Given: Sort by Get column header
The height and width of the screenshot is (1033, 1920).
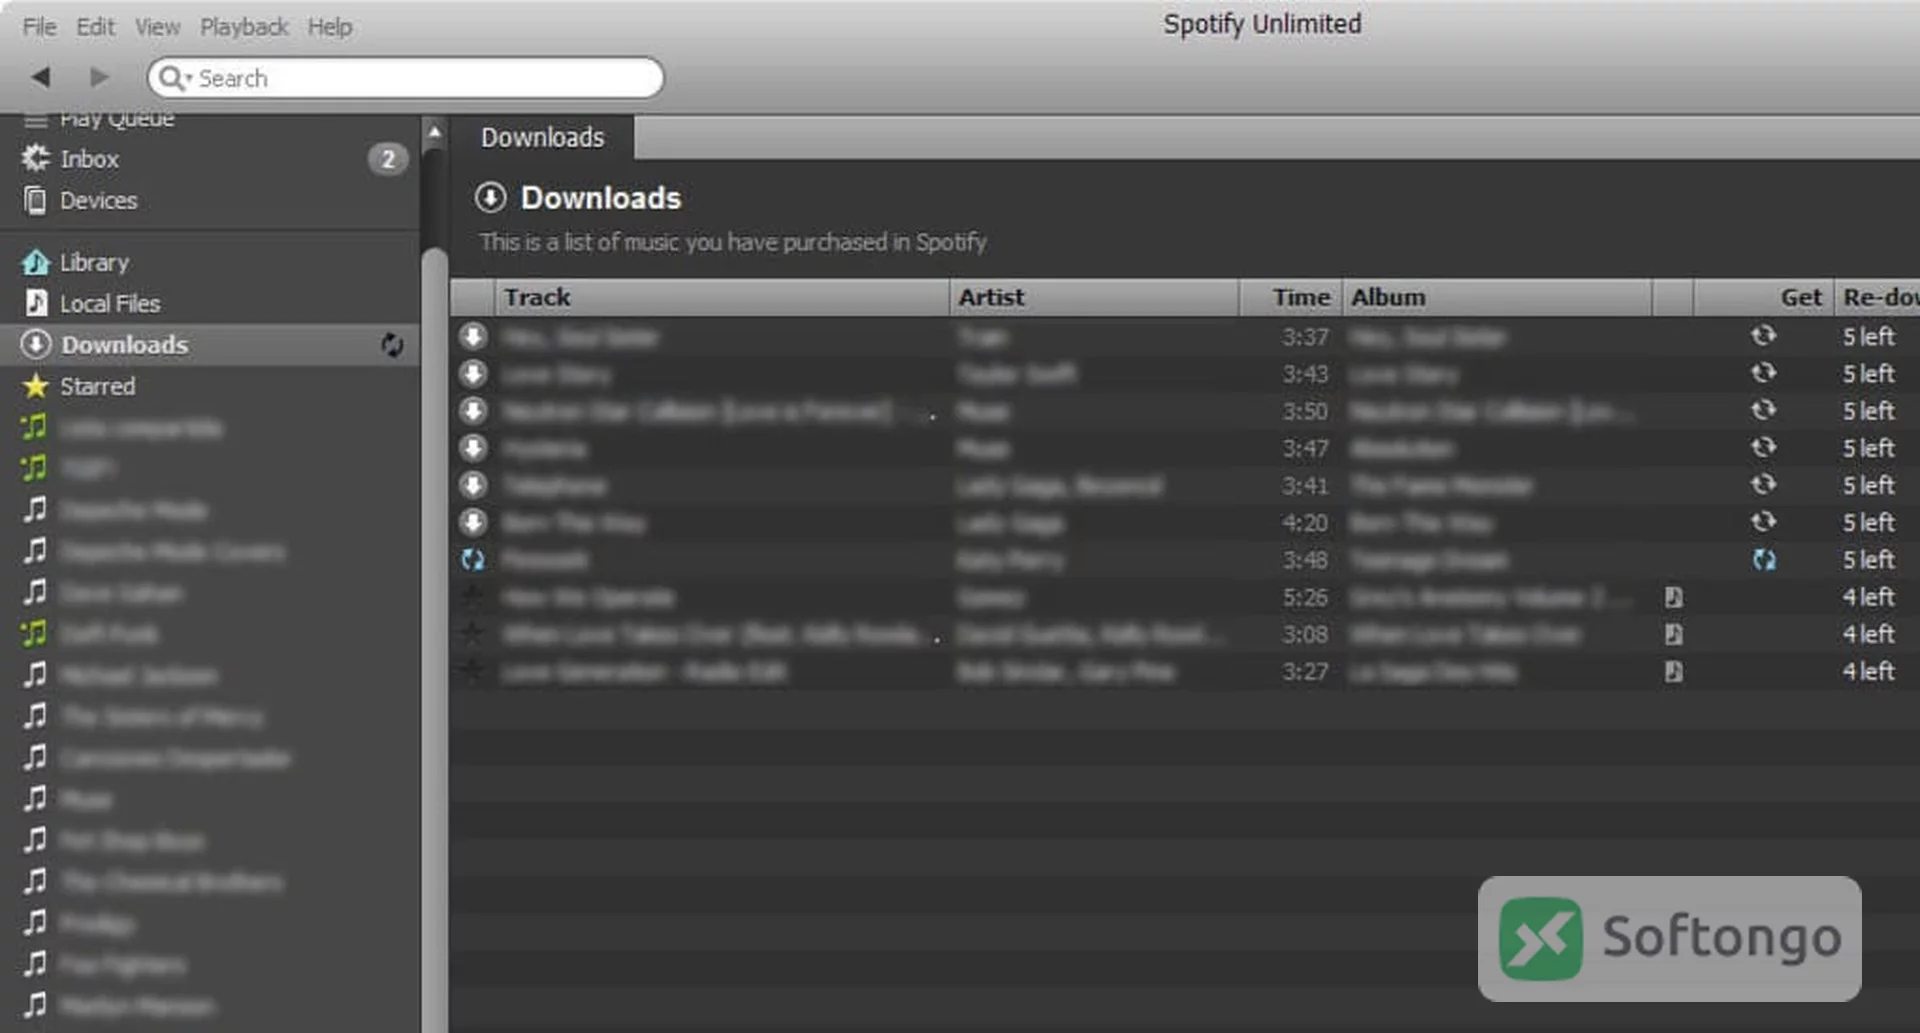Looking at the screenshot, I should coord(1764,298).
